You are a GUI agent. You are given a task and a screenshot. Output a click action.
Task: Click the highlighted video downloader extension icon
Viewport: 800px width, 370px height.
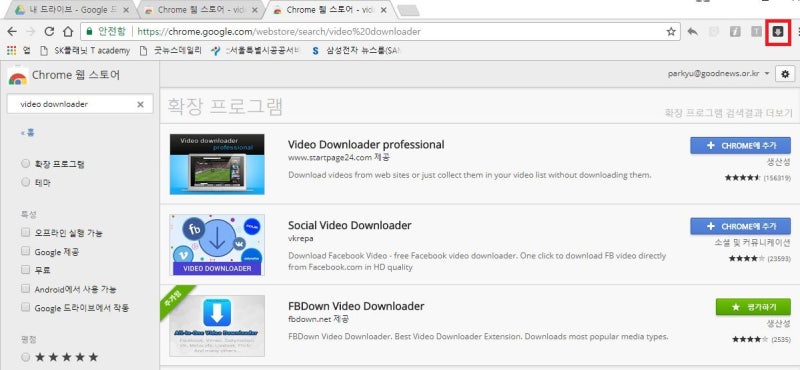click(778, 32)
